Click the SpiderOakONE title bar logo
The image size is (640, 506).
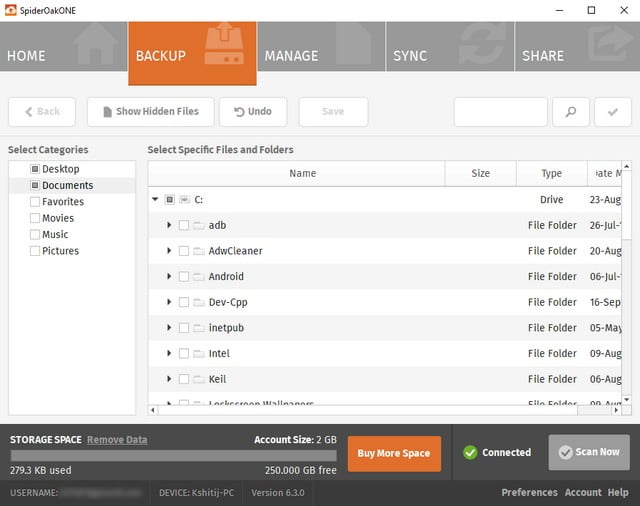[x=11, y=10]
